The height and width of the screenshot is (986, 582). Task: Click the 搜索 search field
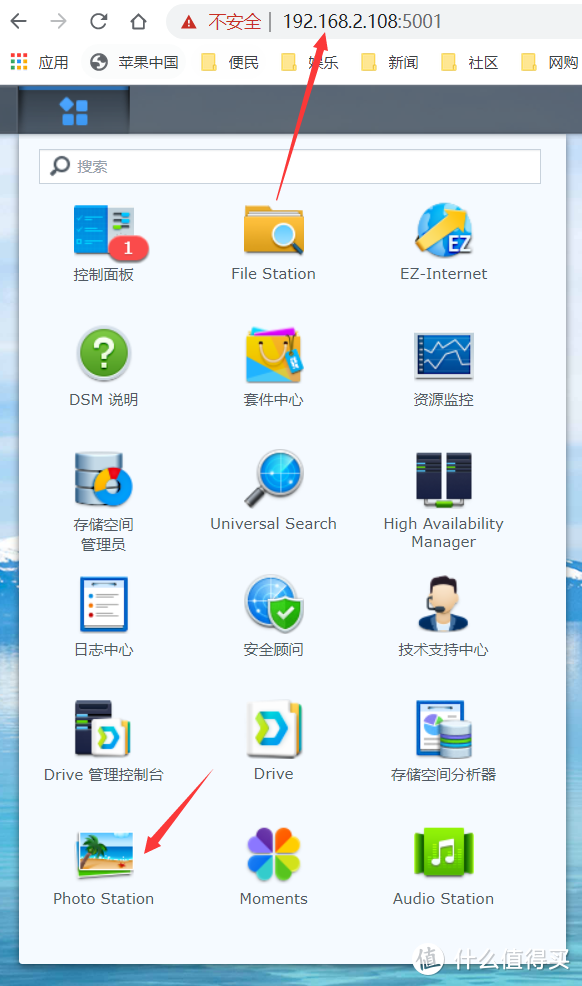click(x=290, y=167)
